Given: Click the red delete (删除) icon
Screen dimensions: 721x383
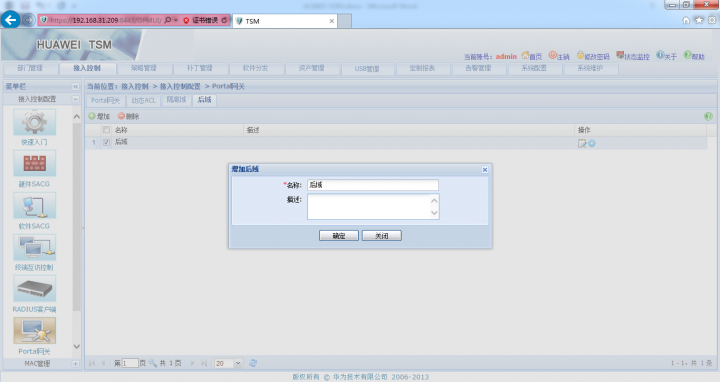Looking at the screenshot, I should (121, 116).
